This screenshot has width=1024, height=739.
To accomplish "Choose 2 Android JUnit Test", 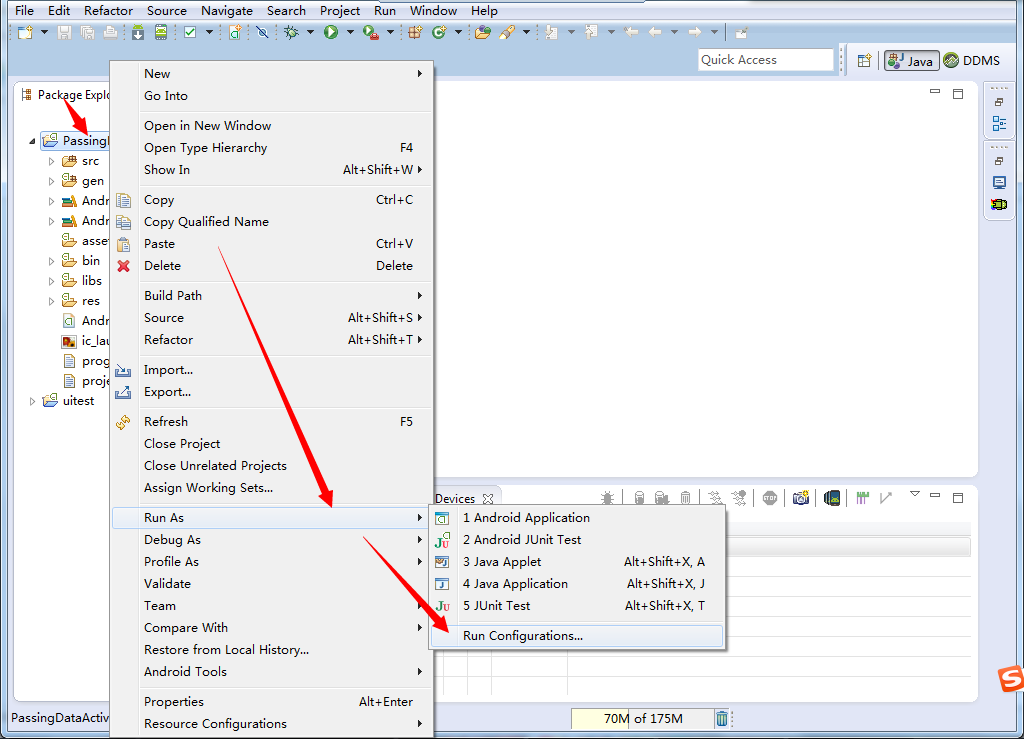I will (577, 540).
